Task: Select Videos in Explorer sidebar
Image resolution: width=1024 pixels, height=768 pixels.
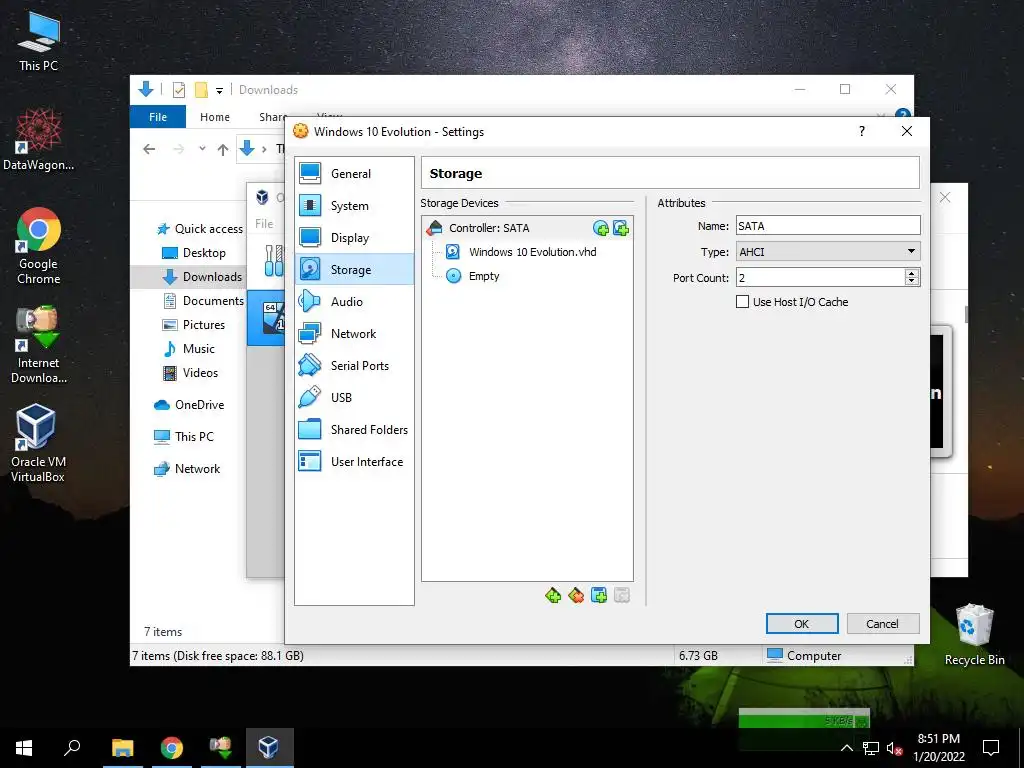Action: (190, 373)
